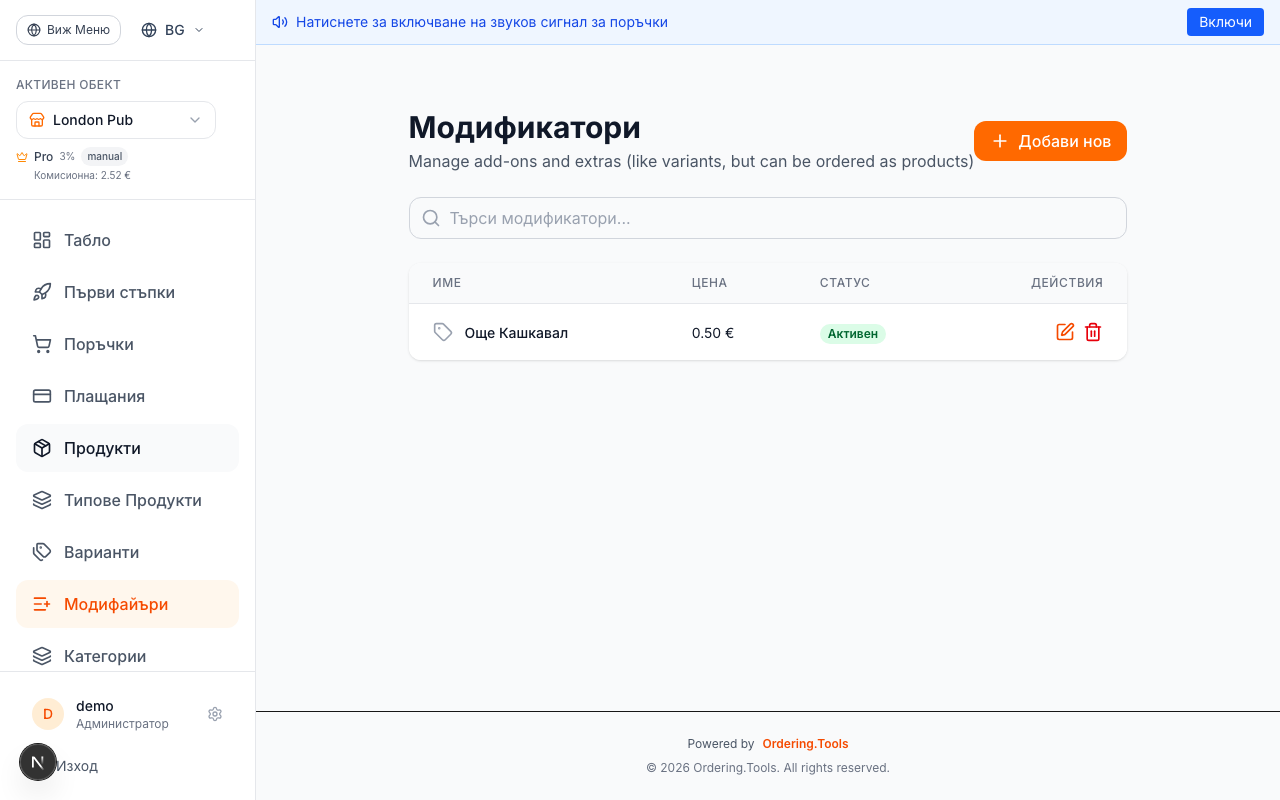
Task: Select the Табло dashboard icon
Action: pyautogui.click(x=41, y=240)
